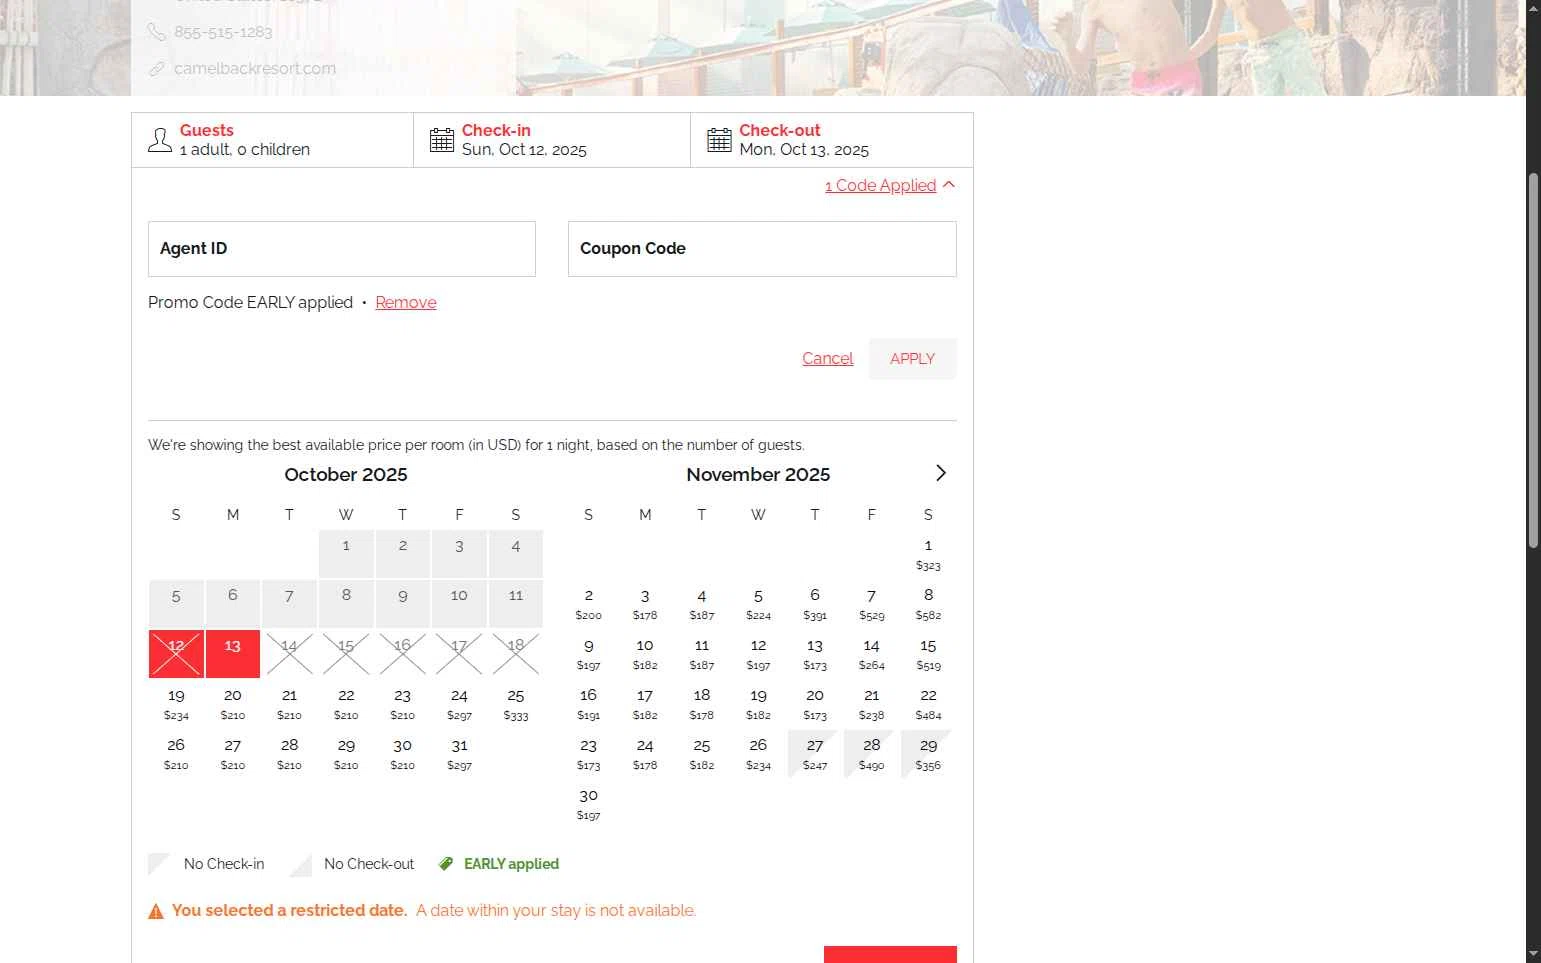Select November 27 priced $247
Image resolution: width=1541 pixels, height=963 pixels.
815,754
